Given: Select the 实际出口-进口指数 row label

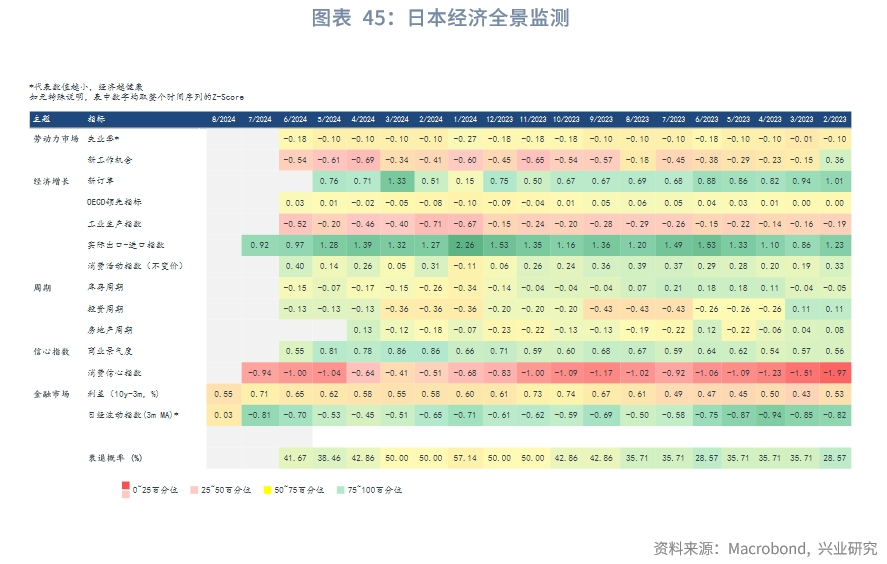Looking at the screenshot, I should (x=124, y=244).
